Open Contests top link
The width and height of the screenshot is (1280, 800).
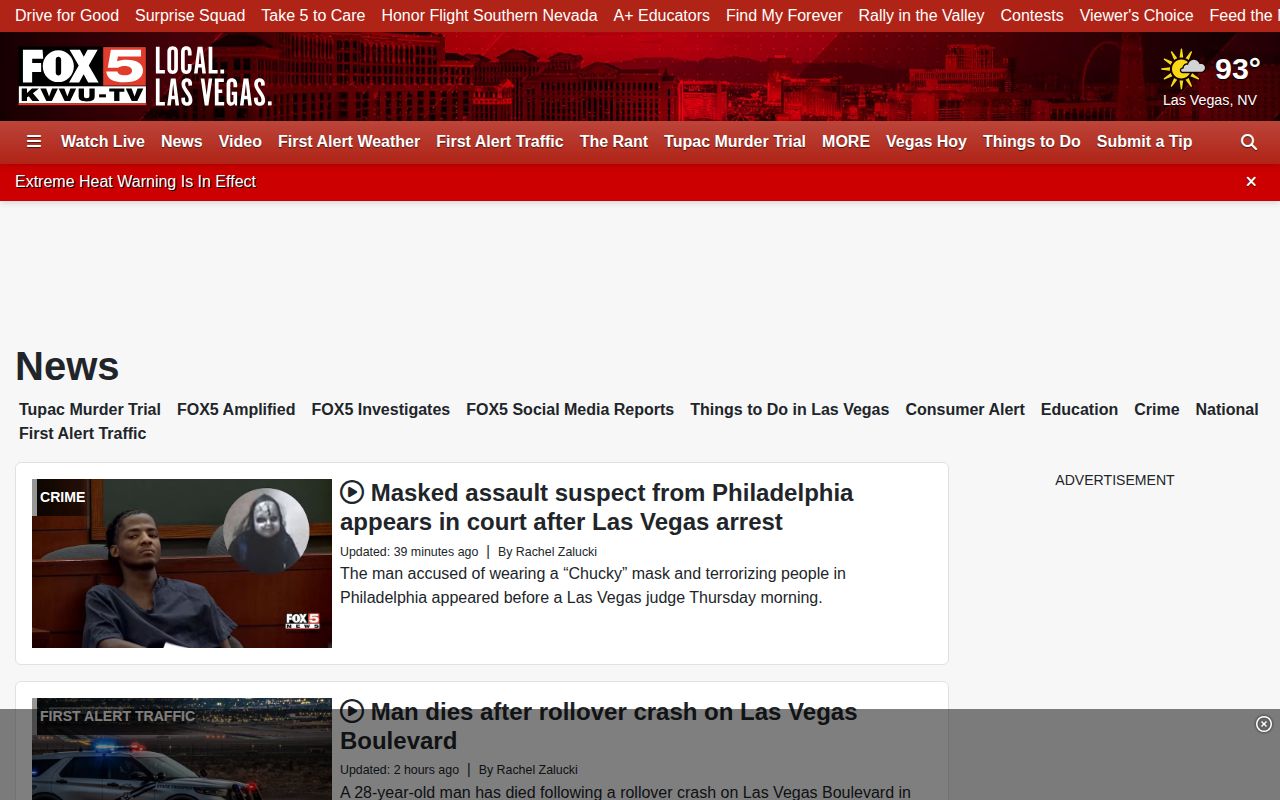[x=1032, y=16]
